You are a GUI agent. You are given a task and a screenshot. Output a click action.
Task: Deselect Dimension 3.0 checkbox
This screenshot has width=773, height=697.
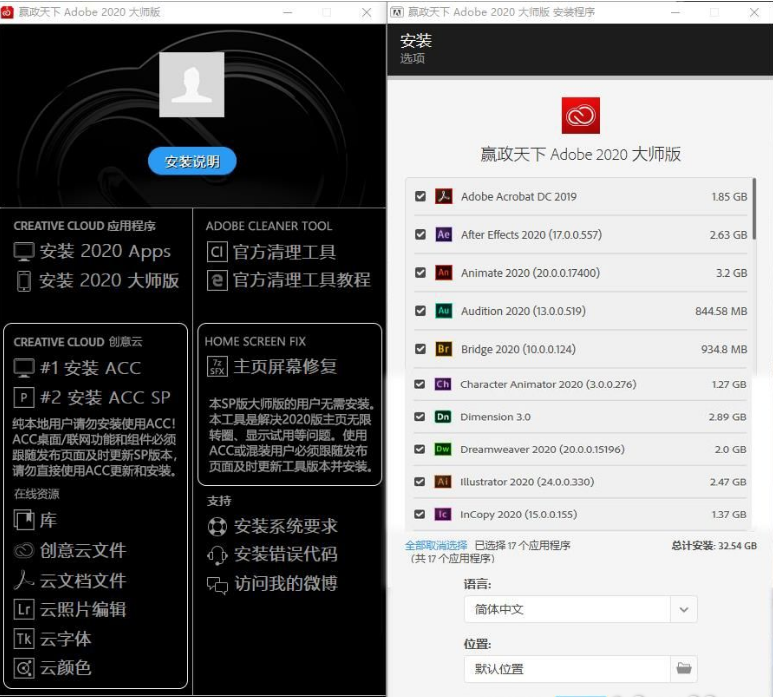point(420,417)
